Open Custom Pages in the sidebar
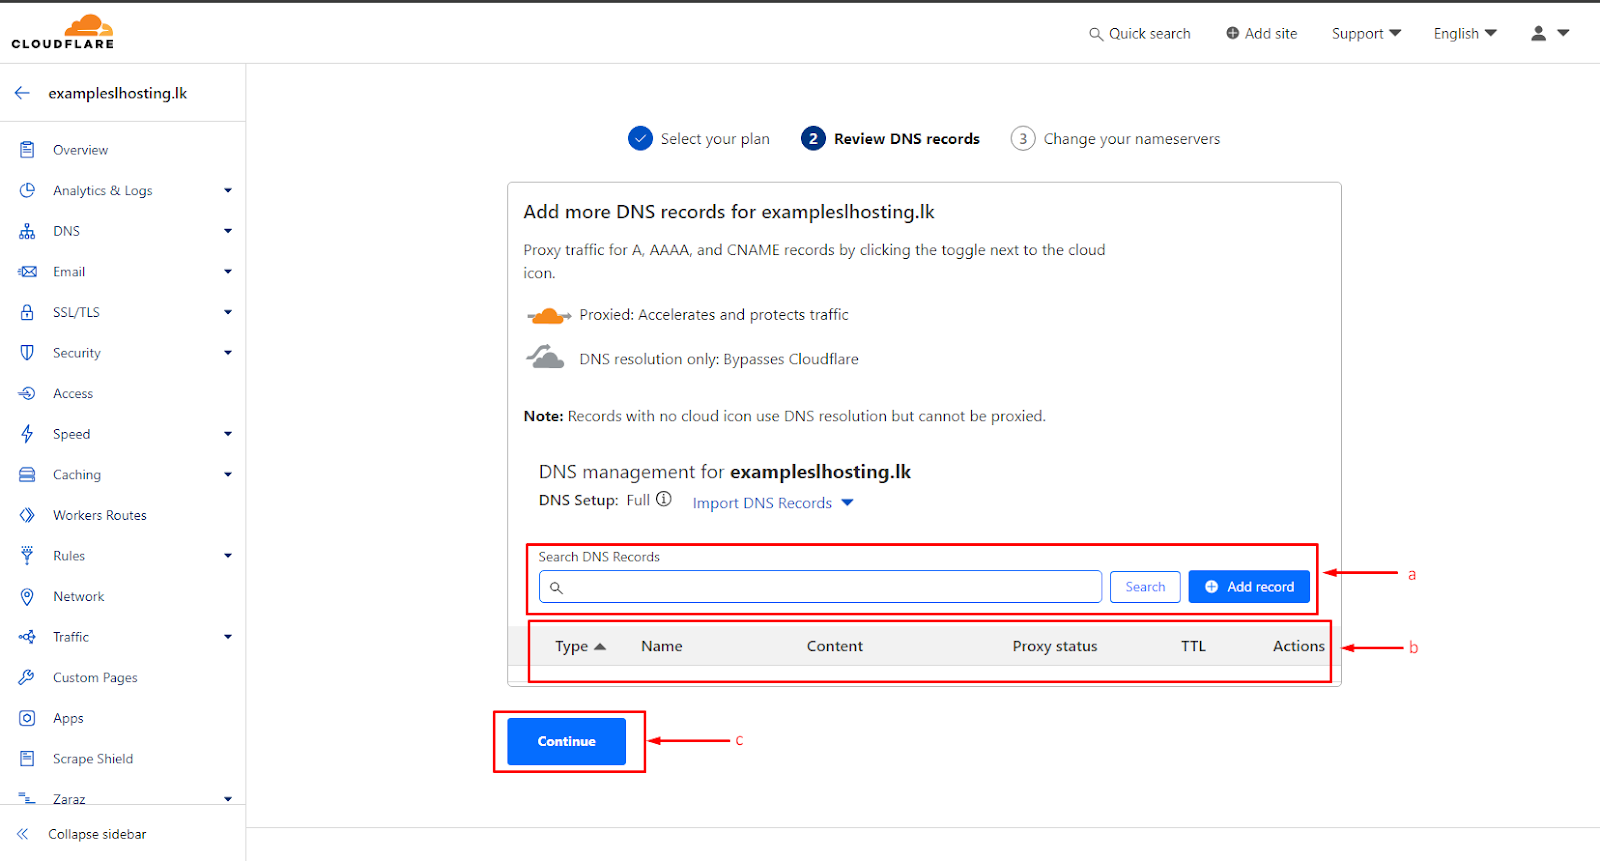The width and height of the screenshot is (1600, 861). pyautogui.click(x=95, y=678)
